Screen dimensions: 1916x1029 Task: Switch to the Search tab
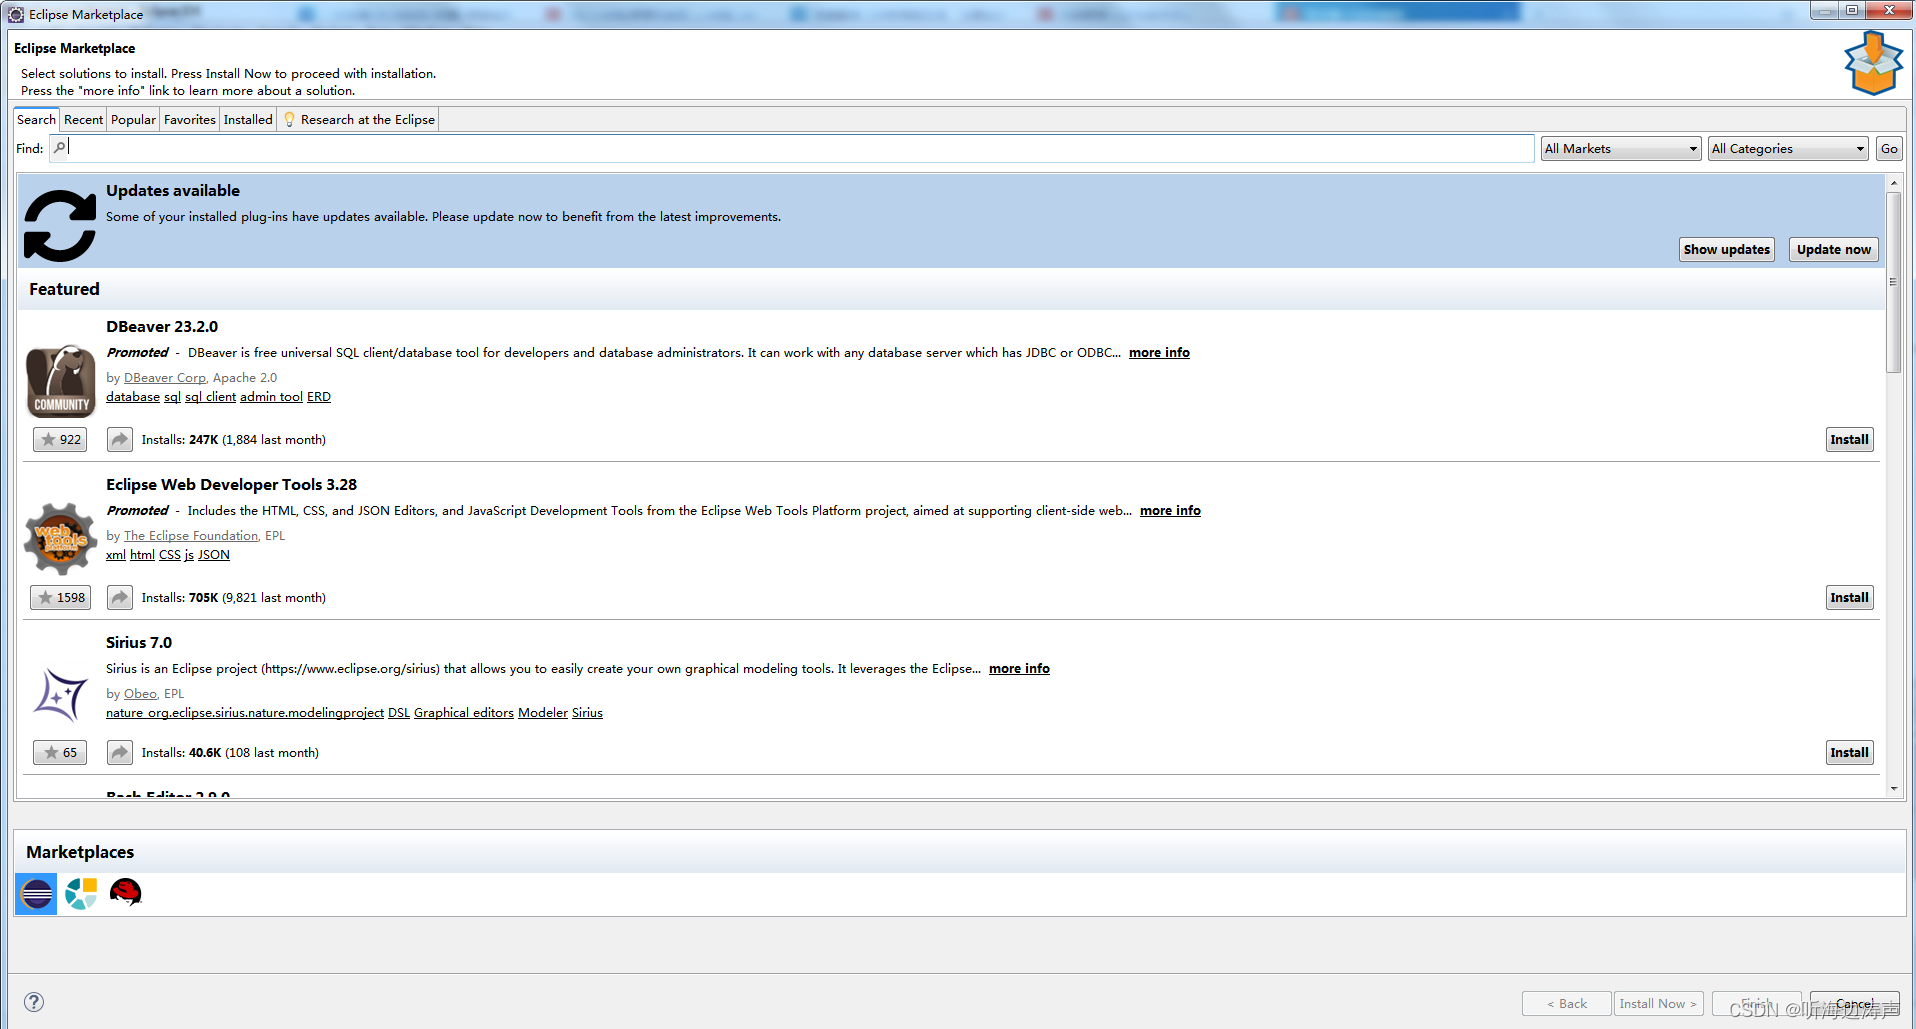coord(37,119)
